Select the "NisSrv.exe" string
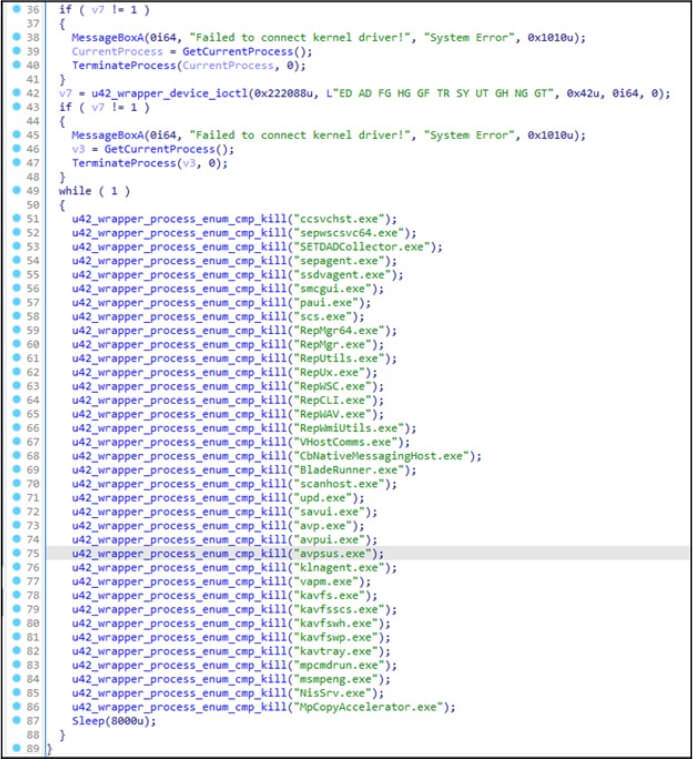Viewport: 693px width, 759px height. tap(332, 693)
